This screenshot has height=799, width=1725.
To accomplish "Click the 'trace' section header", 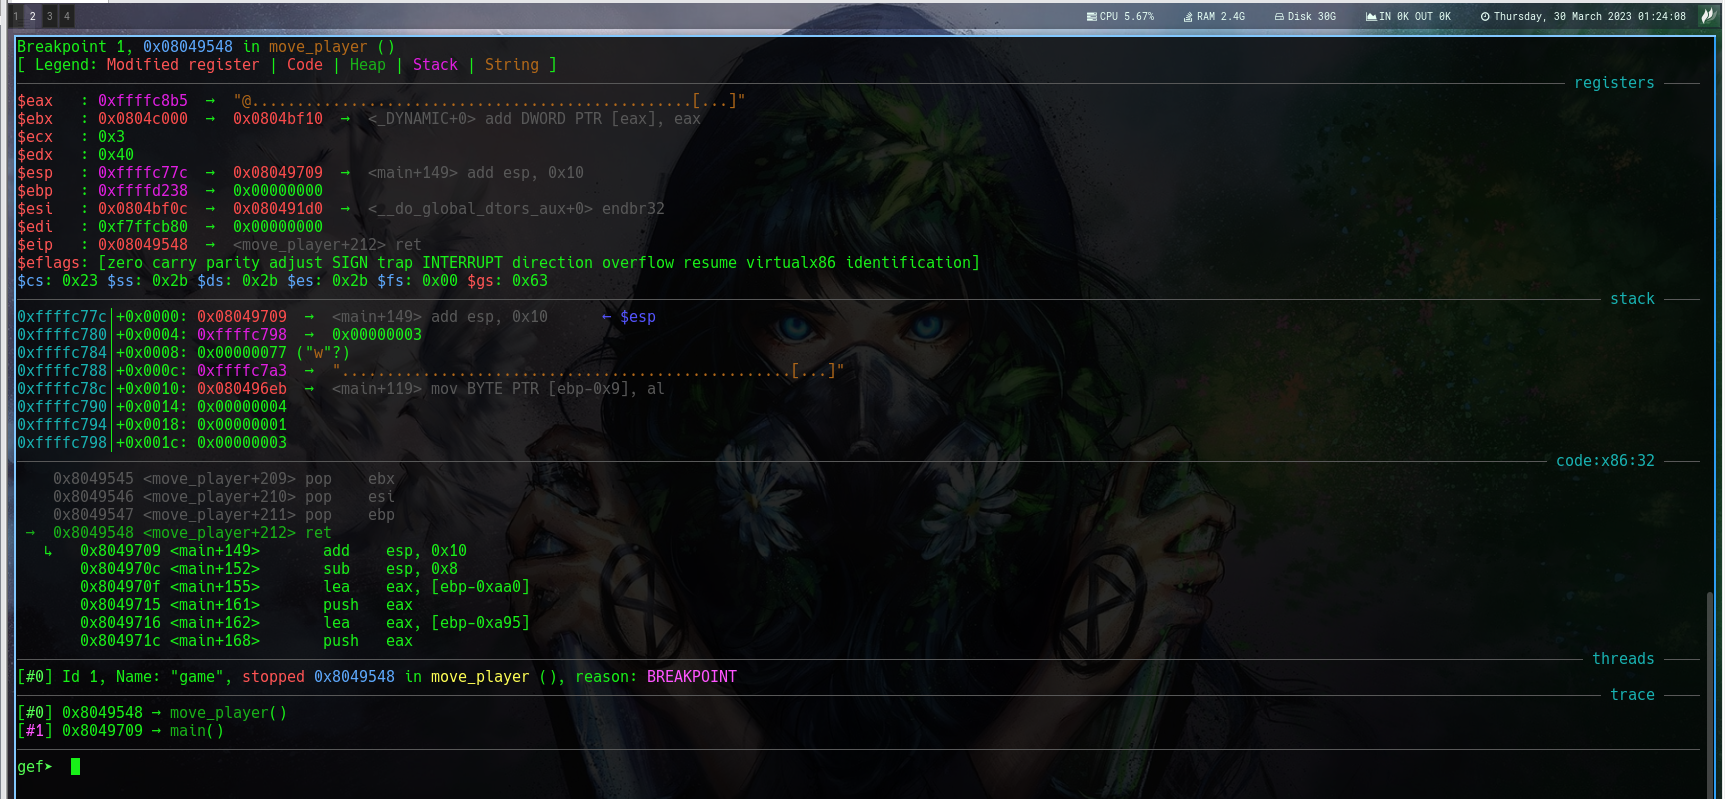I will click(1632, 694).
